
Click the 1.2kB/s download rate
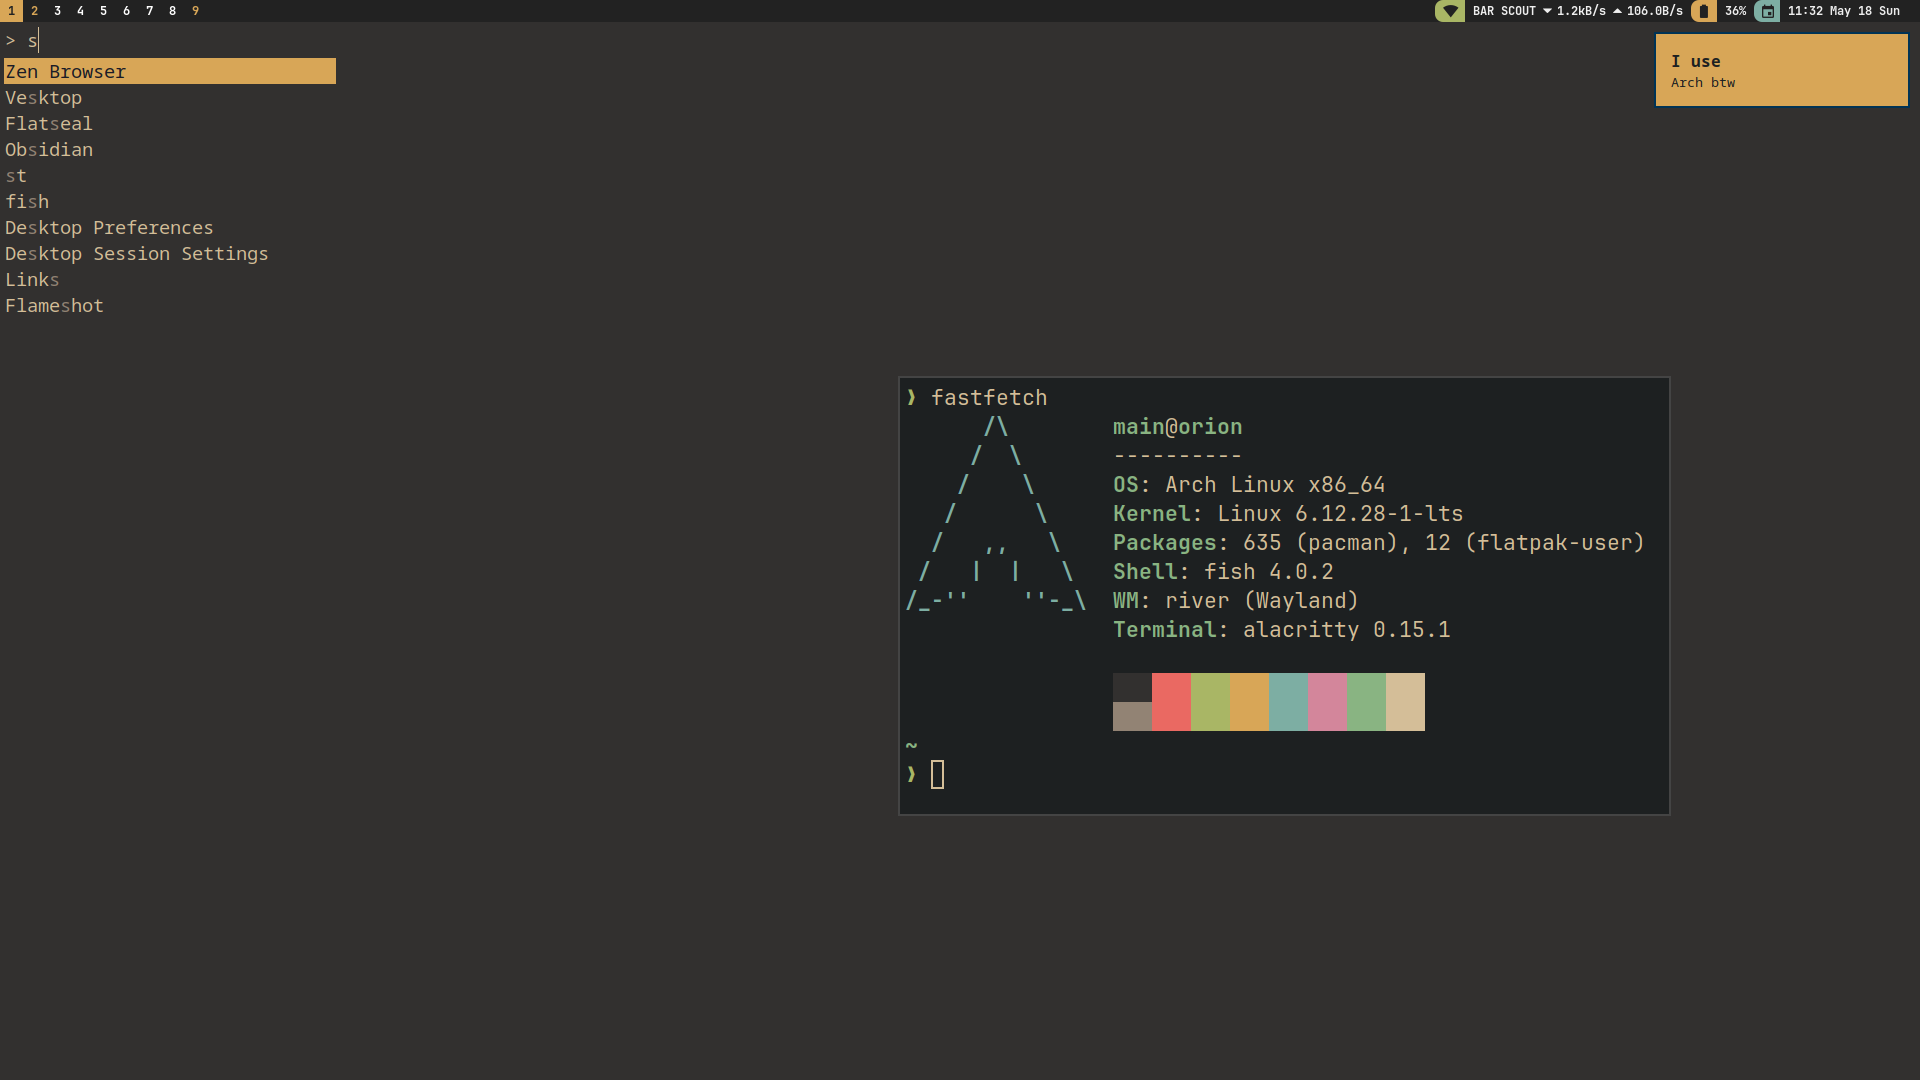pos(1581,11)
